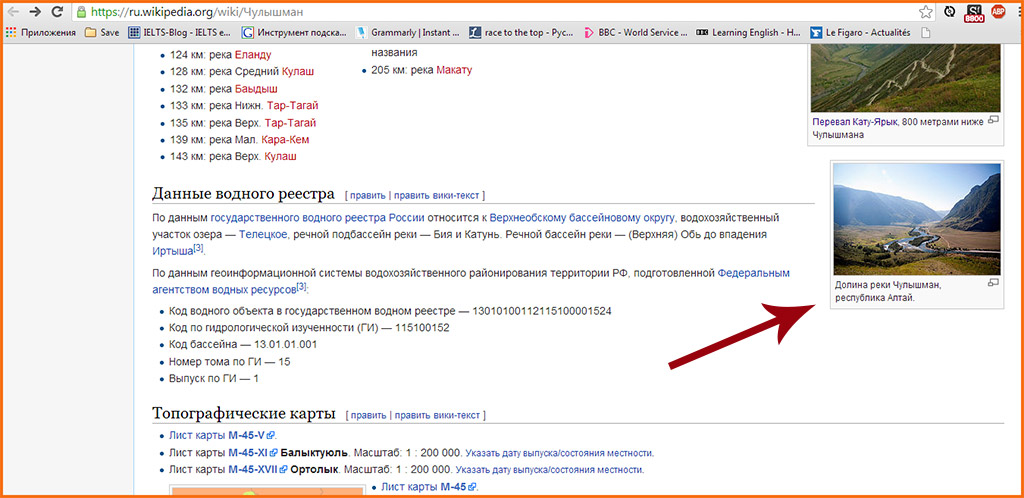Screen dimensions: 1024x498
Task: Open the Adblock Plus extension icon
Action: [x=998, y=12]
